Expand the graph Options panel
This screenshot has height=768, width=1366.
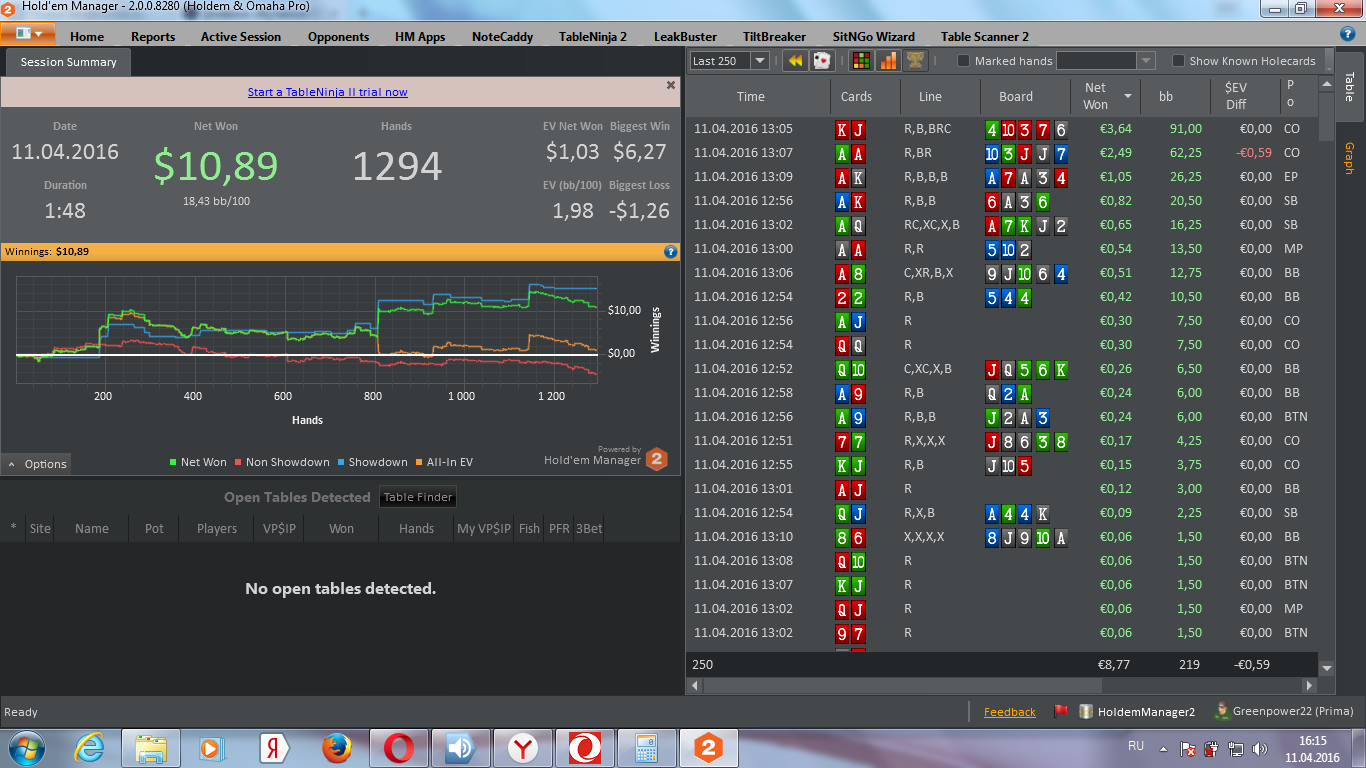(x=36, y=464)
